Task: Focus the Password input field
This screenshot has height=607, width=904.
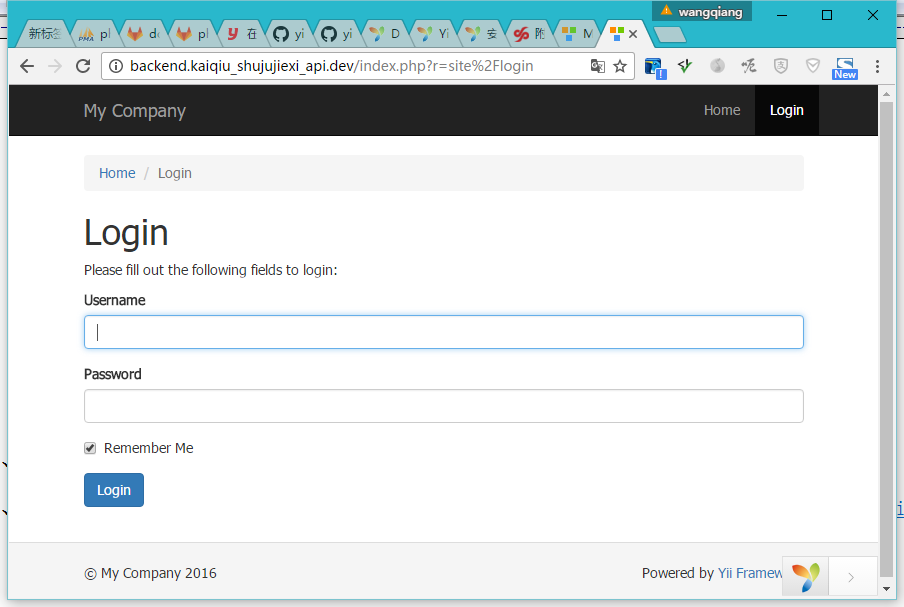Action: [x=444, y=406]
